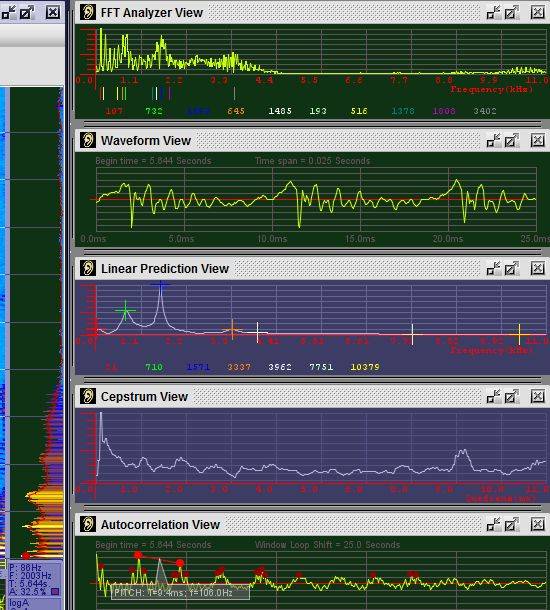The image size is (550, 610).
Task: Click the red dot at spectrum panel bottom
Action: click(x=26, y=556)
